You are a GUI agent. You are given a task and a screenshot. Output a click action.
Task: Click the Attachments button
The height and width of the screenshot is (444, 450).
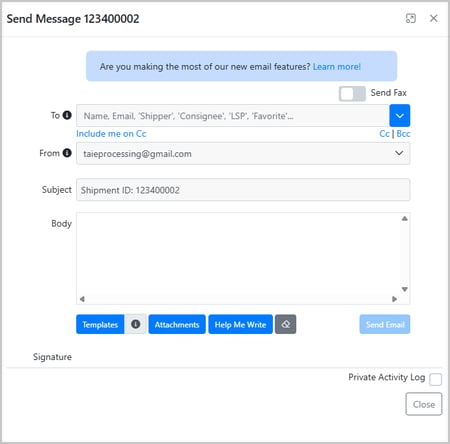click(x=177, y=324)
